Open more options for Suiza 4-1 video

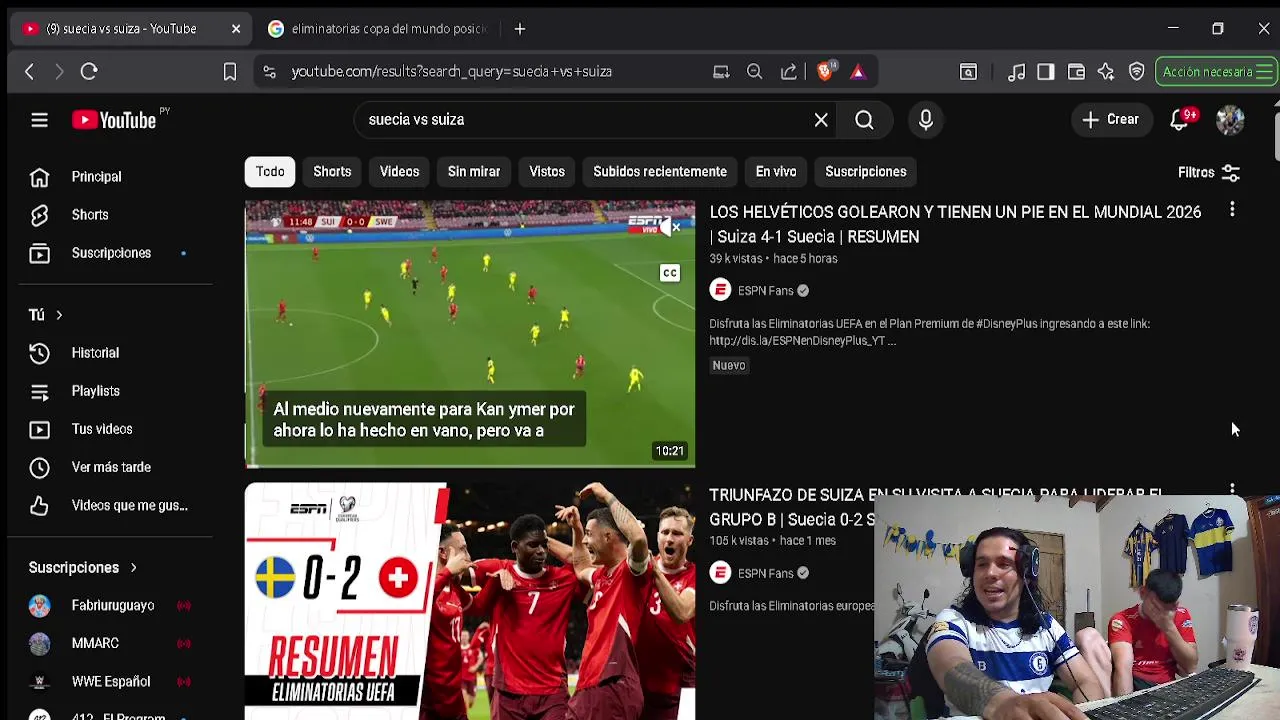pyautogui.click(x=1232, y=210)
